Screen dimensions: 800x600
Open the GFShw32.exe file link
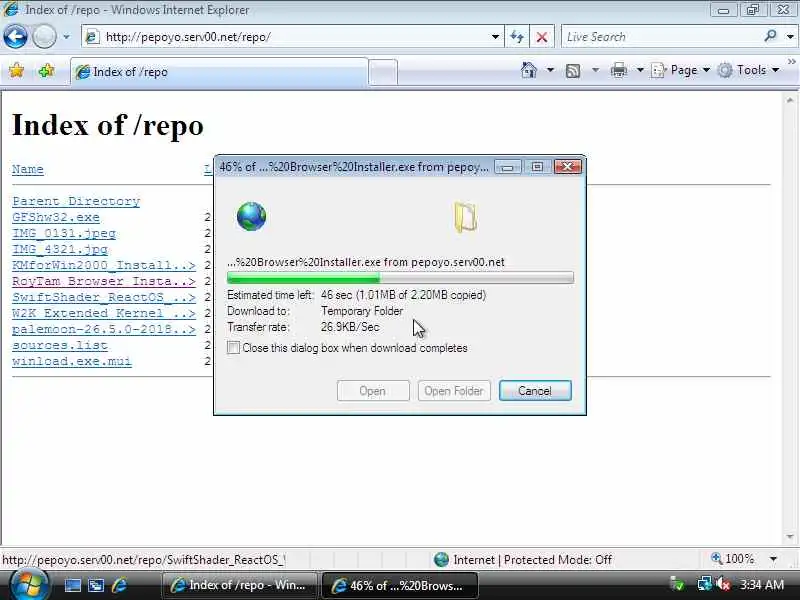click(x=56, y=217)
